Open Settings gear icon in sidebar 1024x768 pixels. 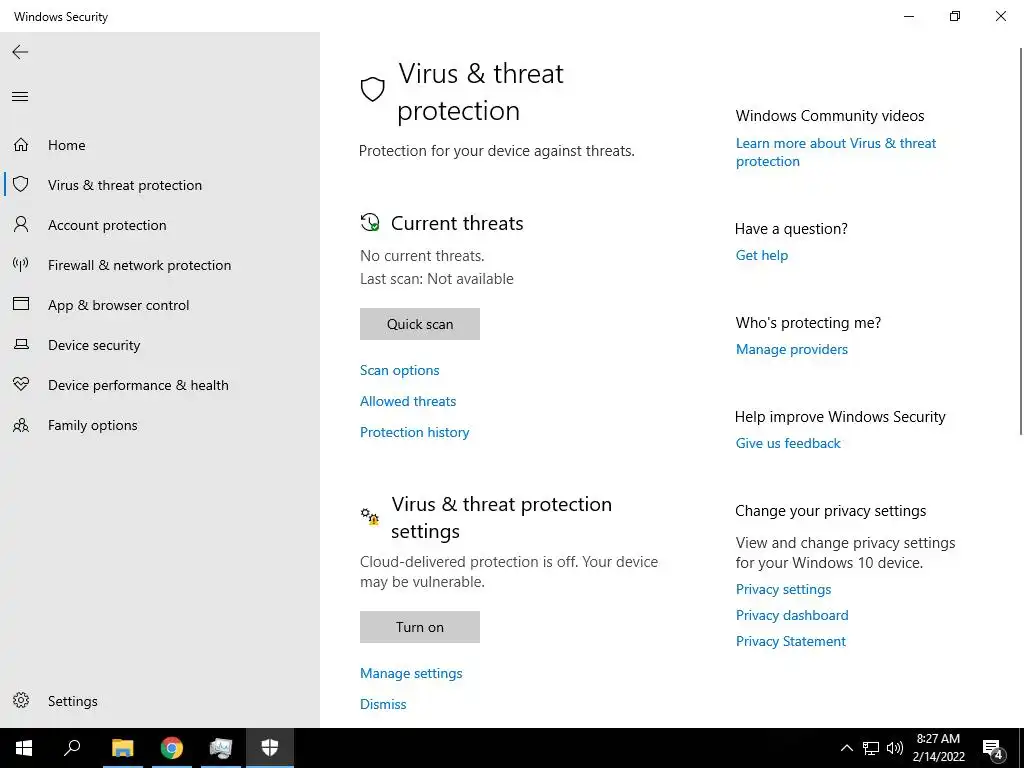pyautogui.click(x=21, y=700)
